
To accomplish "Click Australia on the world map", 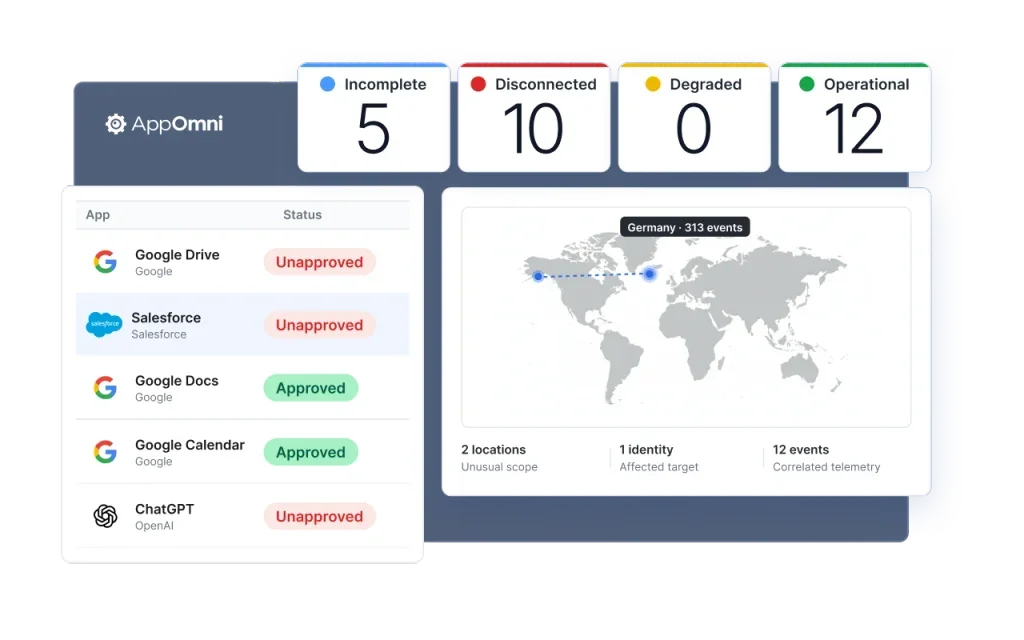I will point(801,370).
